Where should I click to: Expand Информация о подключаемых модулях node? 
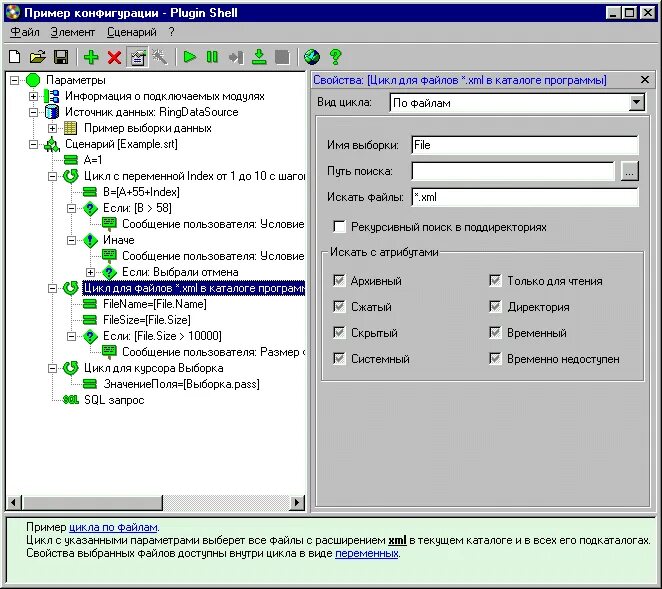(33, 96)
